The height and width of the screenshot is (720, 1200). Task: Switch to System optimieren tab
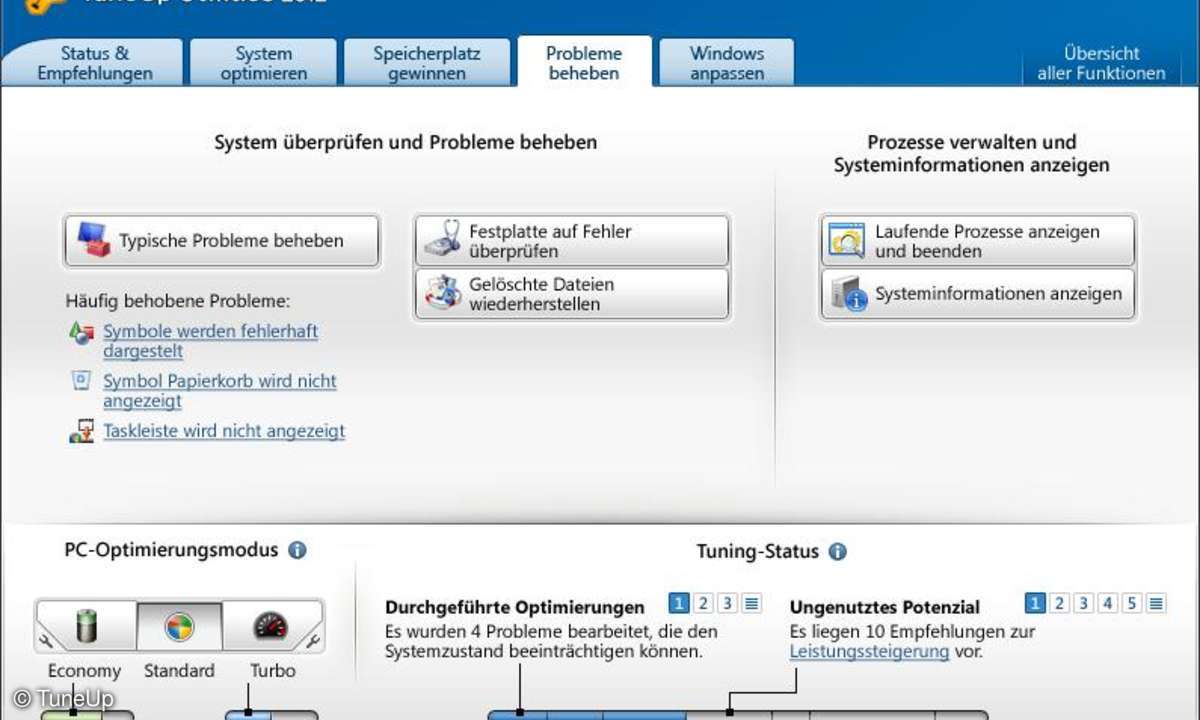point(264,63)
